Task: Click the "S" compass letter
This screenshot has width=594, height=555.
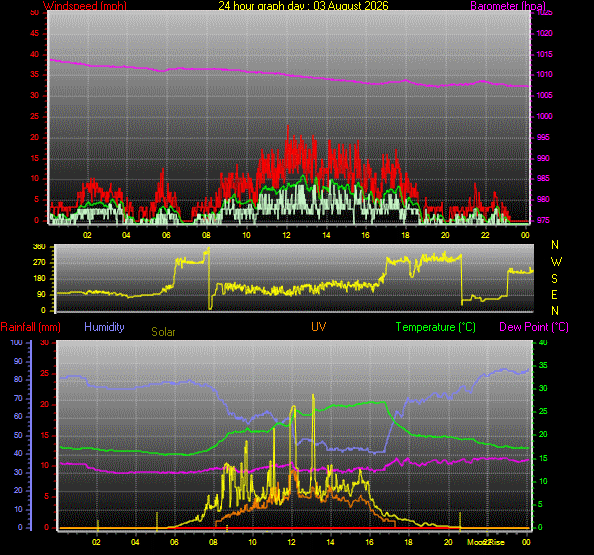Action: click(554, 278)
